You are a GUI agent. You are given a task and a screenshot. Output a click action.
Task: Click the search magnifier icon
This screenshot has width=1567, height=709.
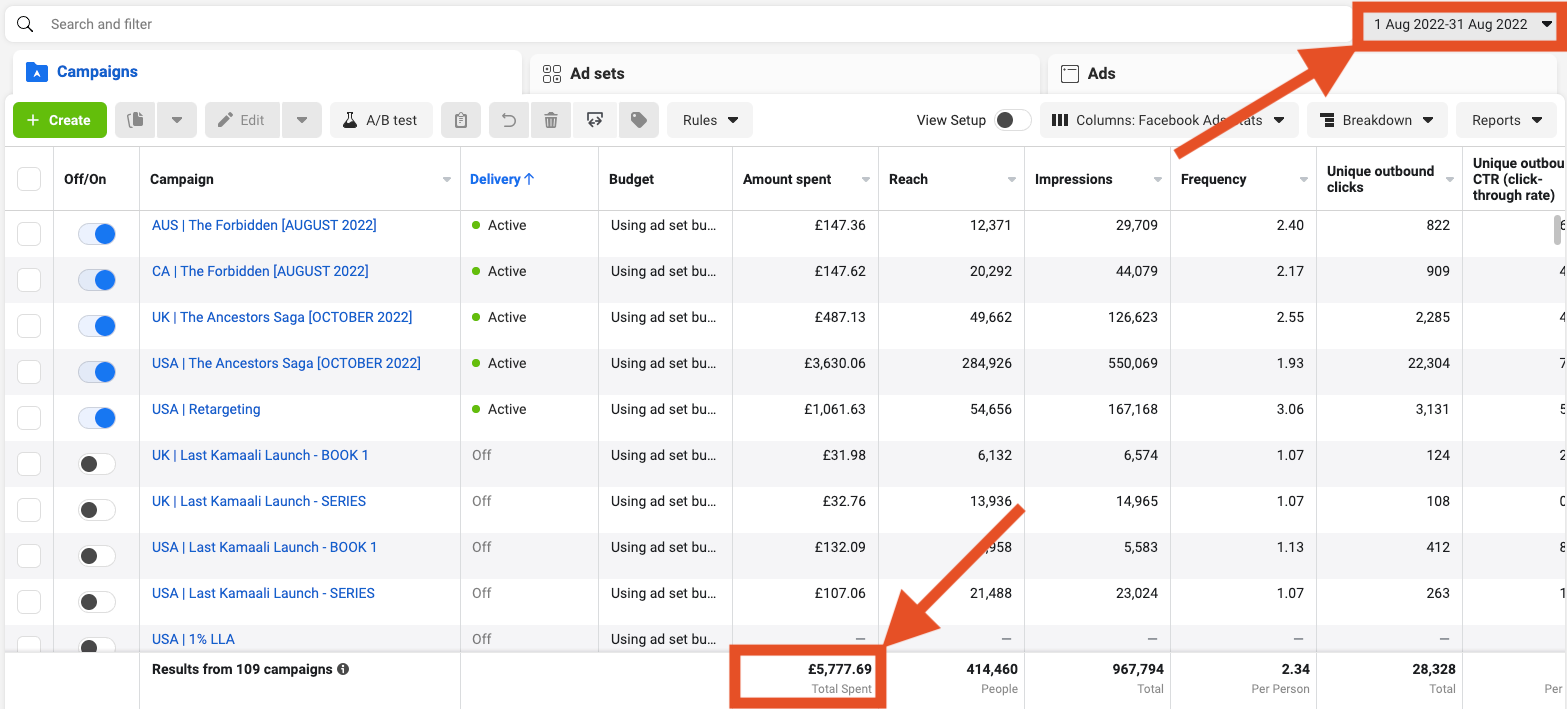click(26, 24)
